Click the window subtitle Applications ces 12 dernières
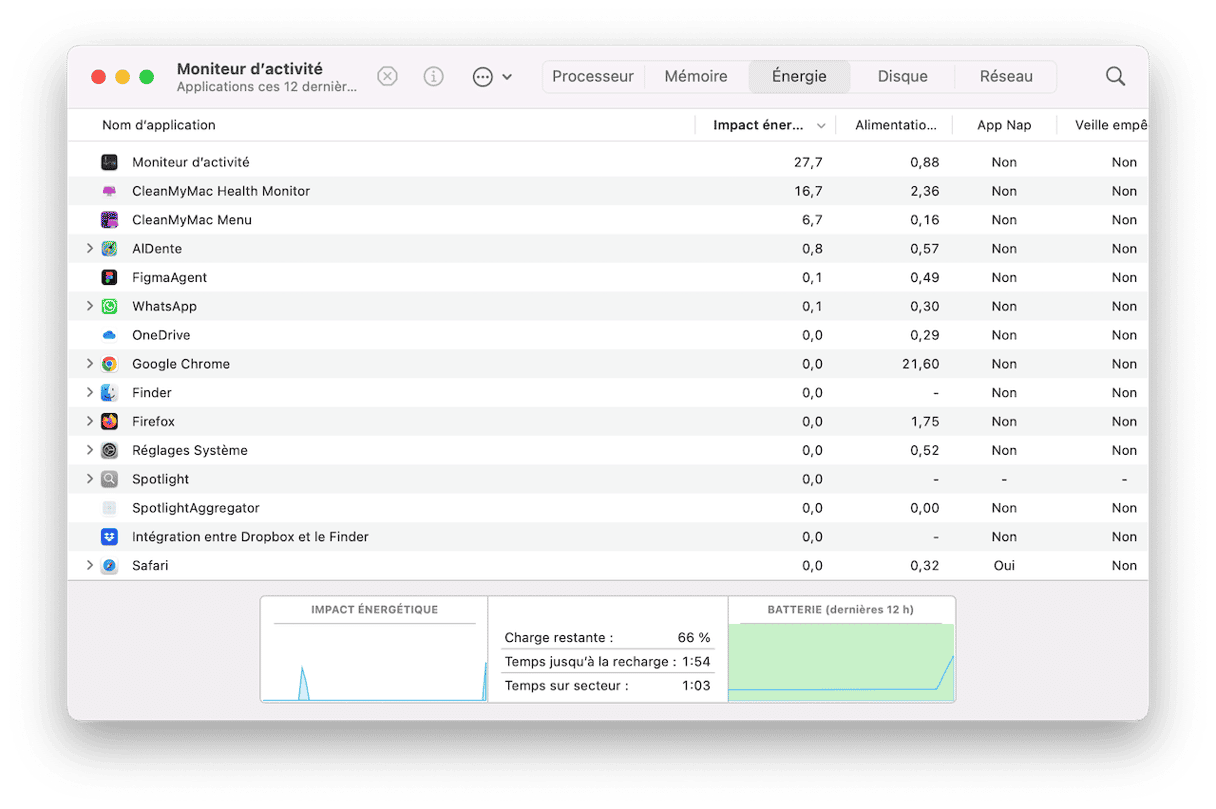This screenshot has height=809, width=1216. click(266, 87)
